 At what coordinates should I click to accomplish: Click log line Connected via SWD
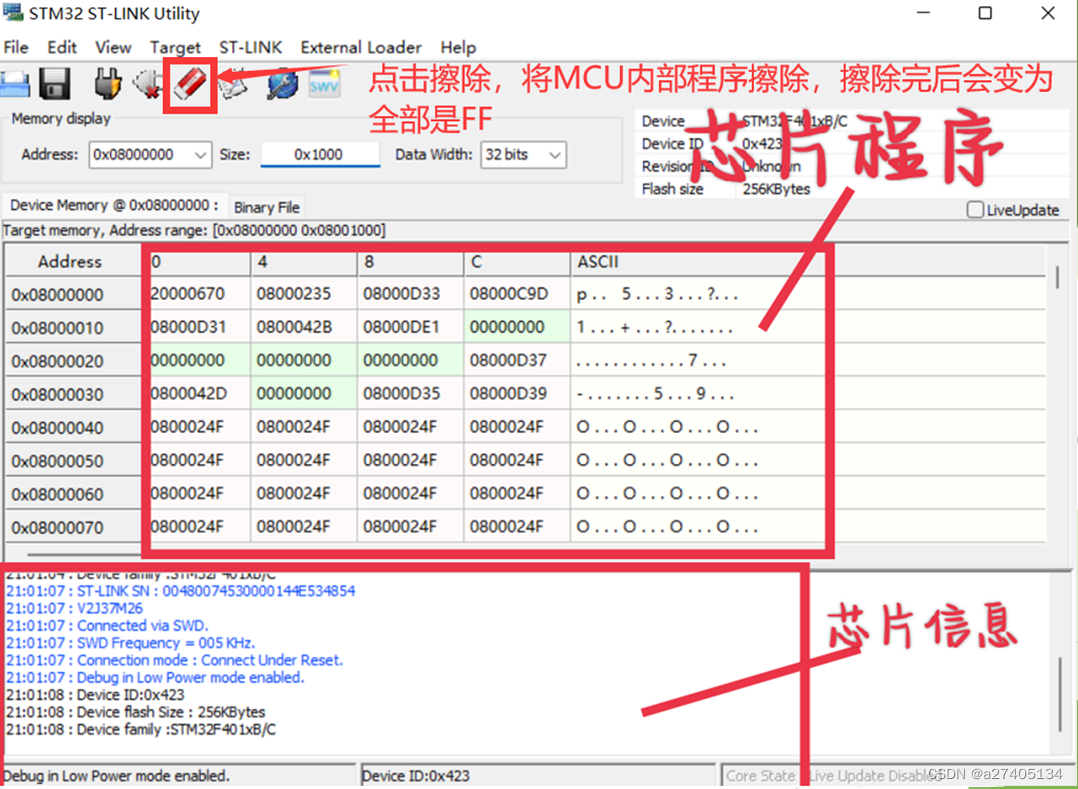[x=107, y=625]
